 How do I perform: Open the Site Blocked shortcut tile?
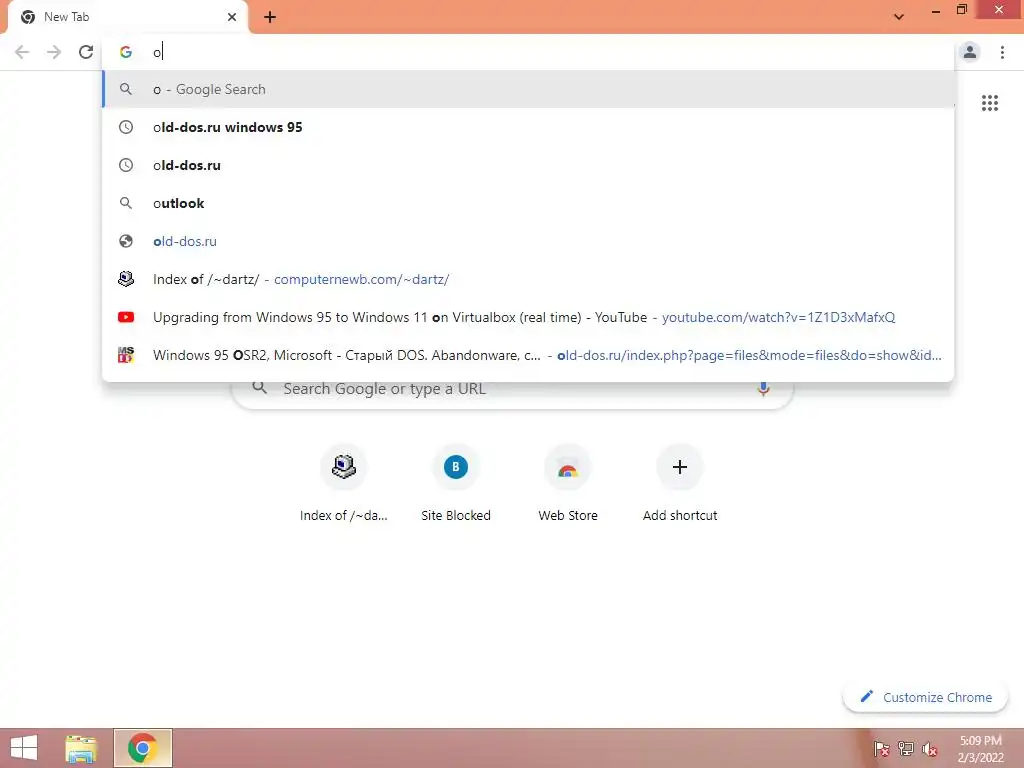point(456,484)
